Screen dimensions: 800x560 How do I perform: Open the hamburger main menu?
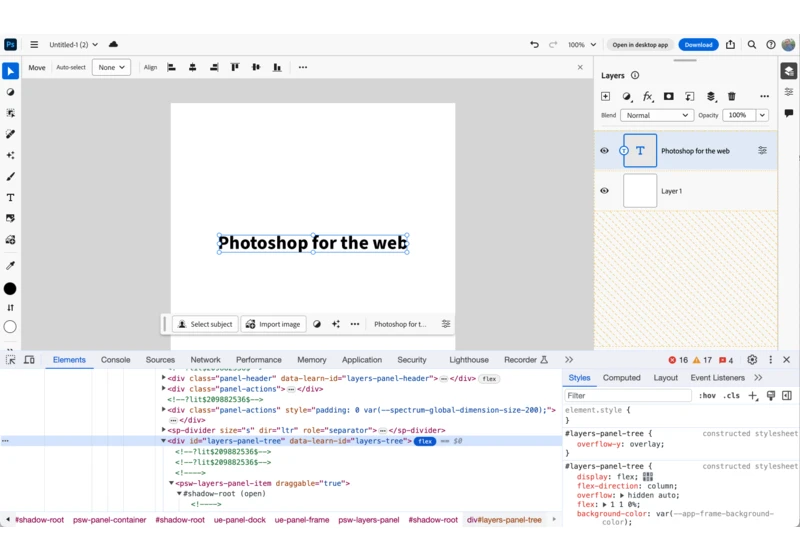pyautogui.click(x=34, y=44)
